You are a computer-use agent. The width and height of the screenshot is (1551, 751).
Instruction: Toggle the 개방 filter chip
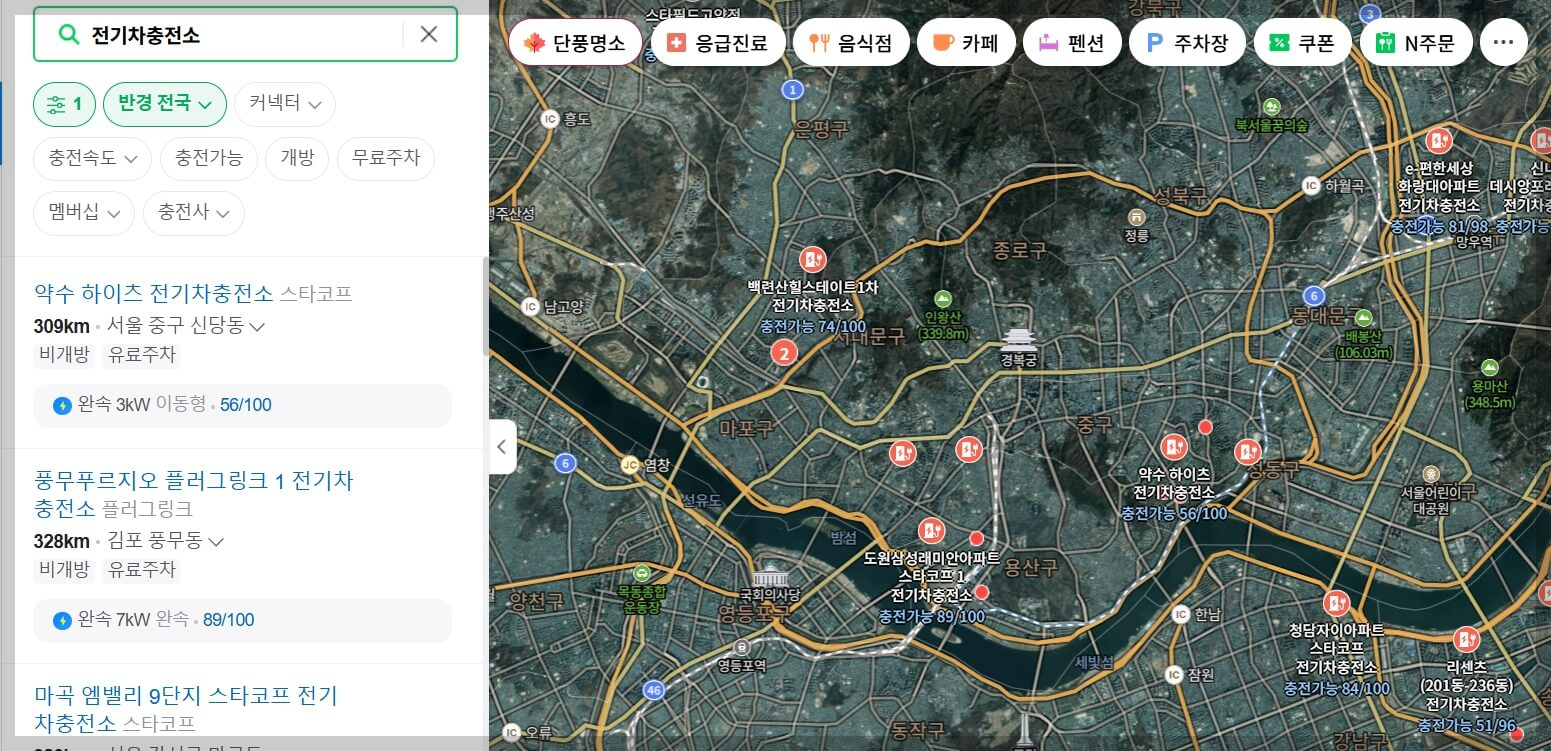297,158
